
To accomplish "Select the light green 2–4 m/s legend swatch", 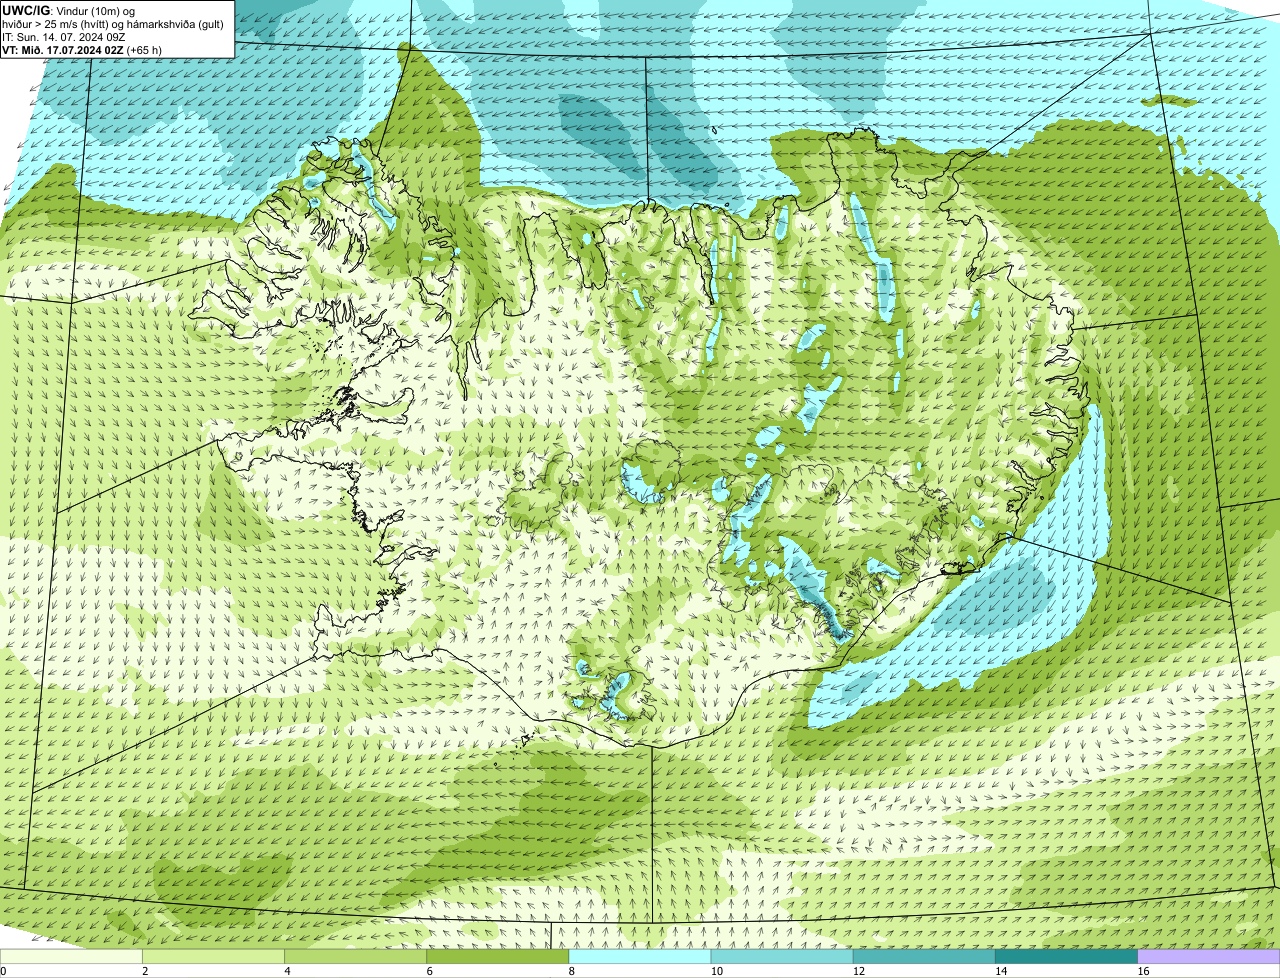I will coord(214,957).
